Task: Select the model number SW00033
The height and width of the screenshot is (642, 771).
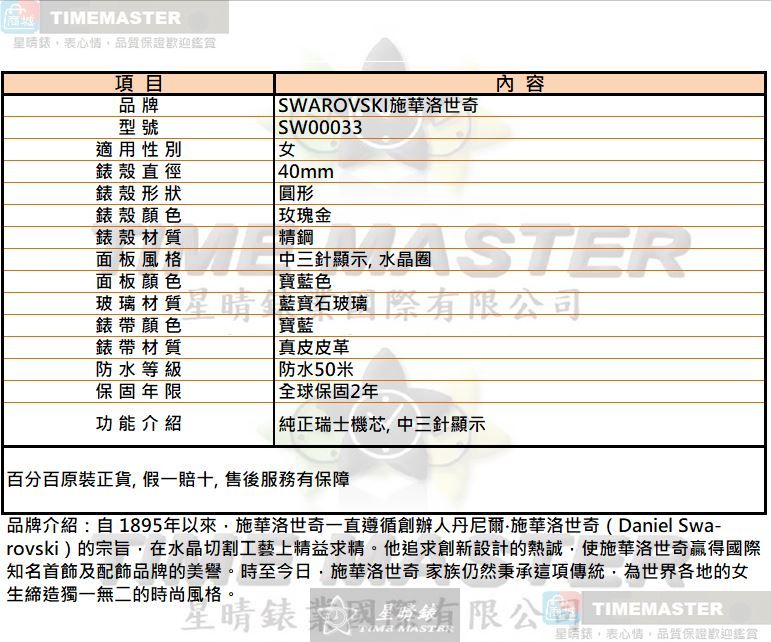Action: point(320,128)
